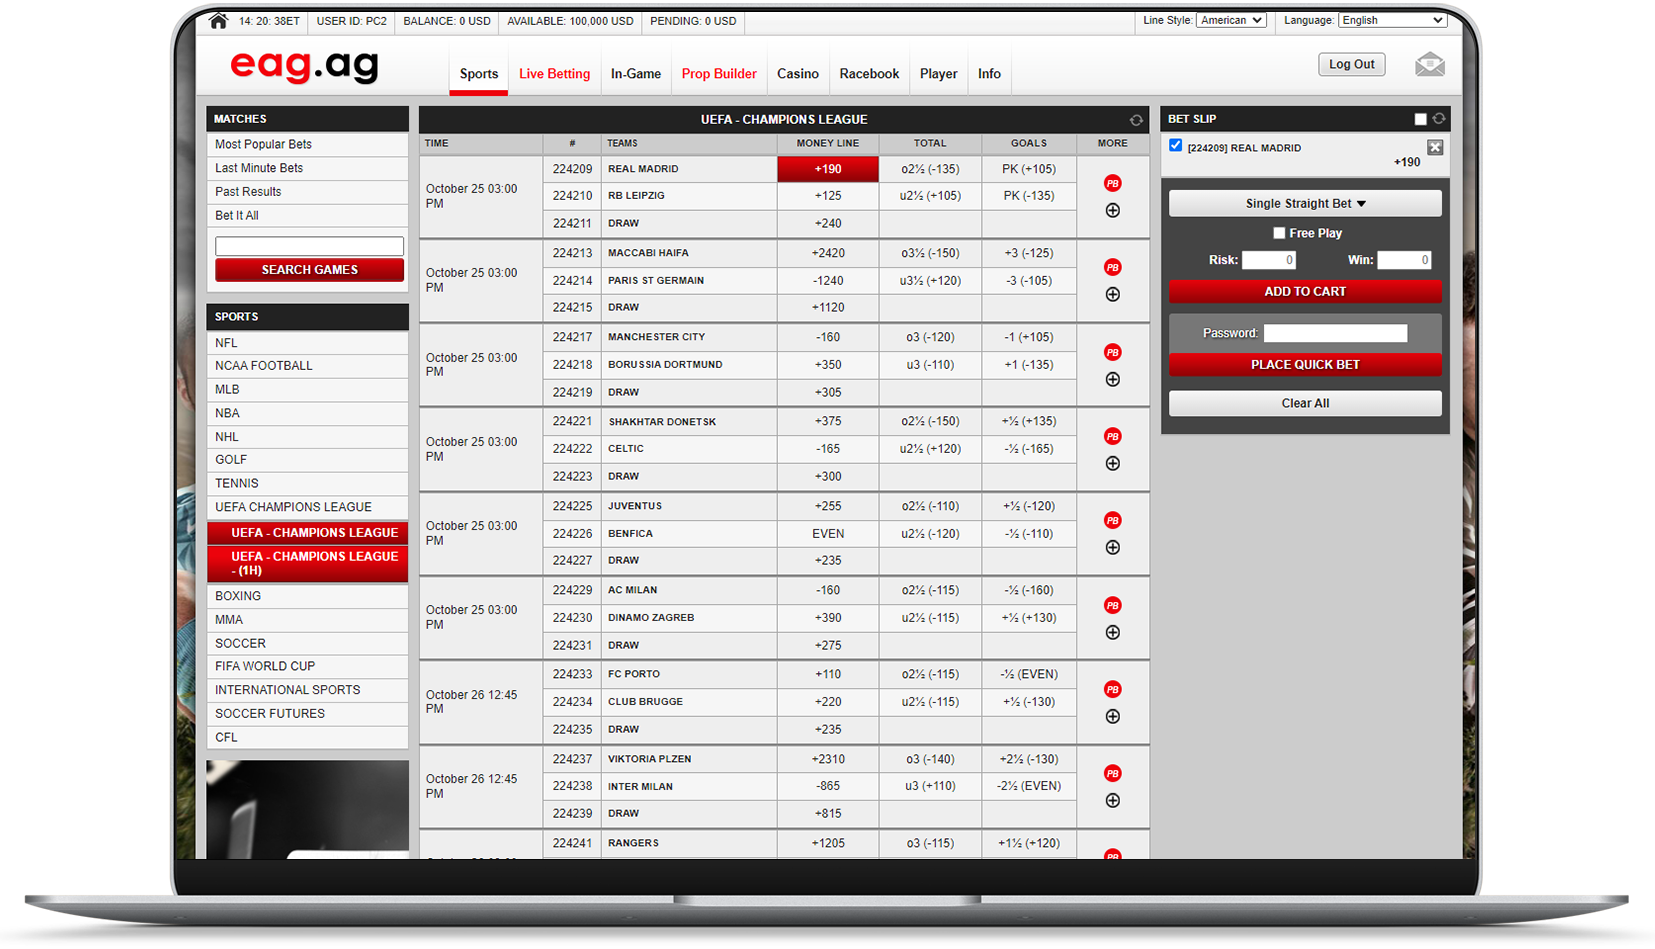Select Borussia Dortmund +1 (-135) goals
Screen dimensions: 1655x949
pyautogui.click(x=1029, y=365)
